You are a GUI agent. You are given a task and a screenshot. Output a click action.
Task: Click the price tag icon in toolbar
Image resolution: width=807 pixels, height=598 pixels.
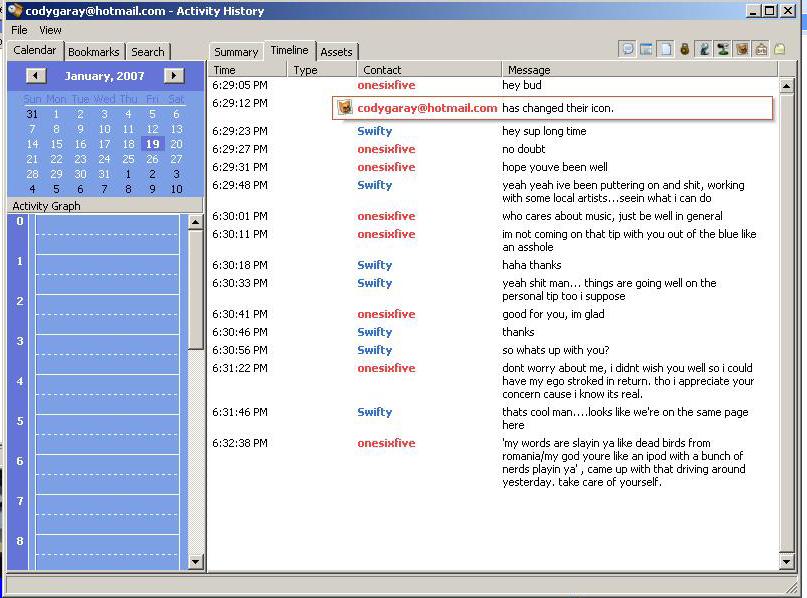click(x=761, y=49)
